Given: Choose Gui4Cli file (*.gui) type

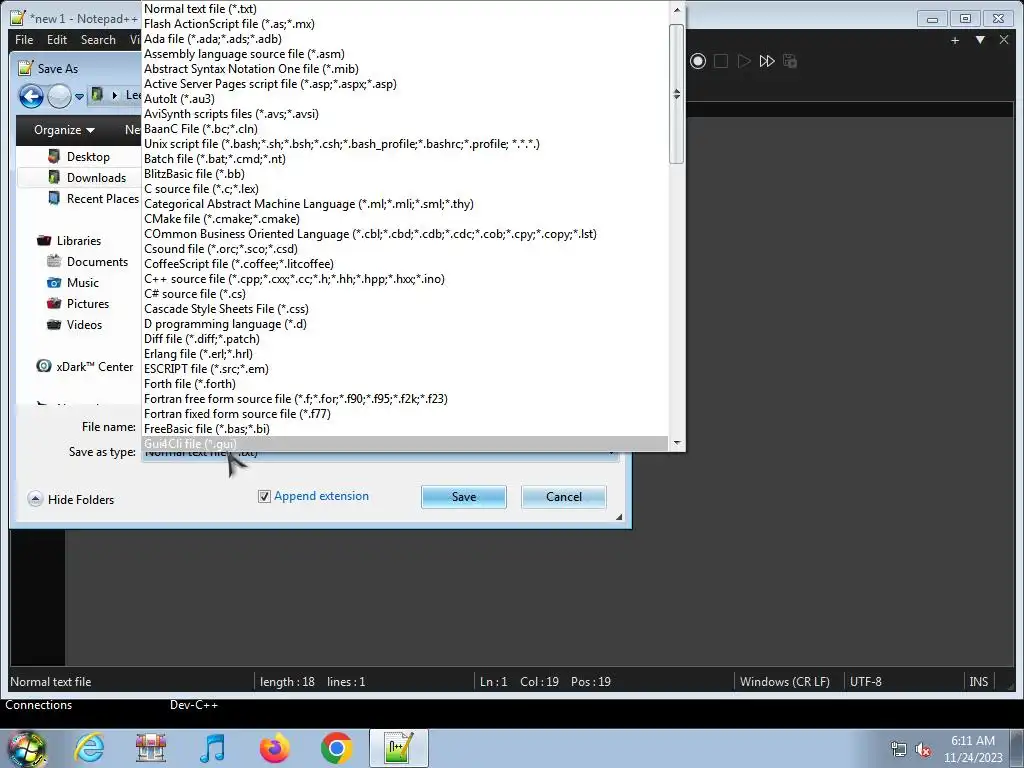Looking at the screenshot, I should [405, 444].
